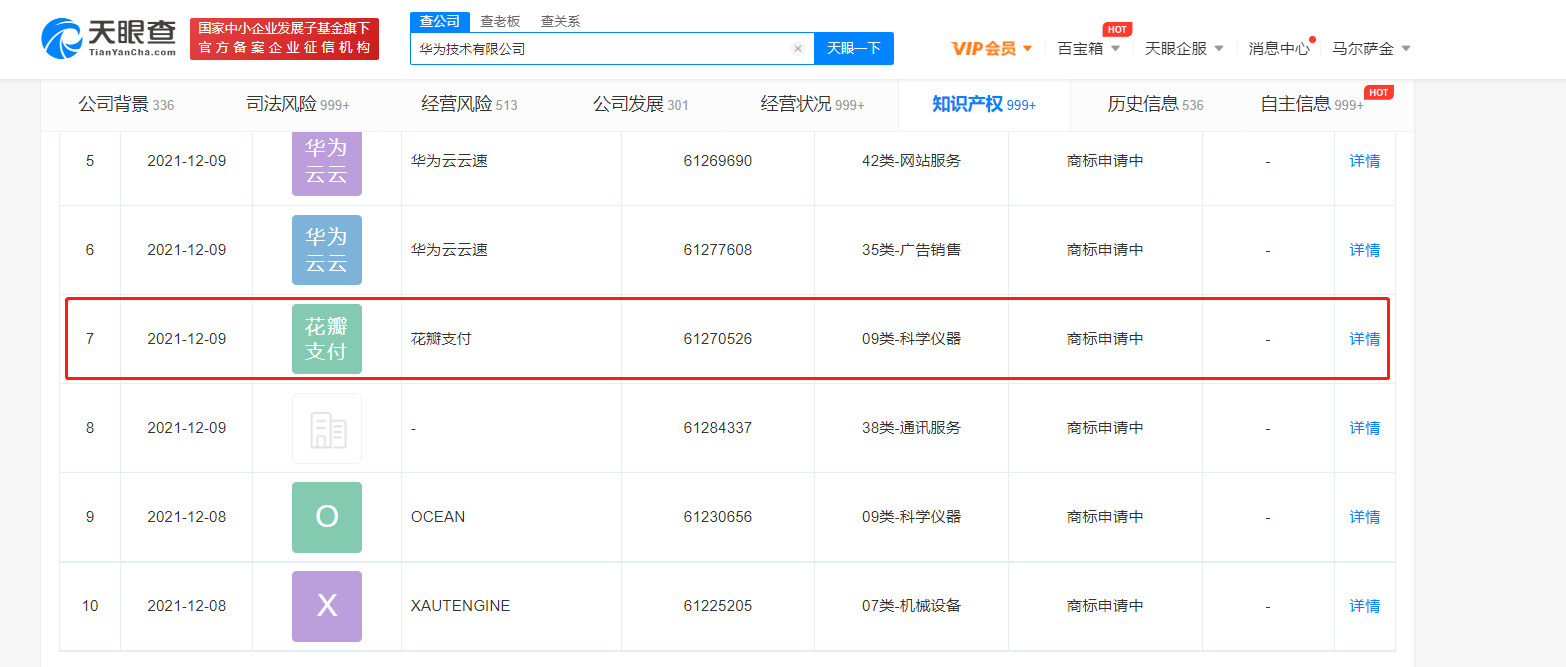Select the 查老板 search tab
The image size is (1566, 667).
tap(500, 21)
